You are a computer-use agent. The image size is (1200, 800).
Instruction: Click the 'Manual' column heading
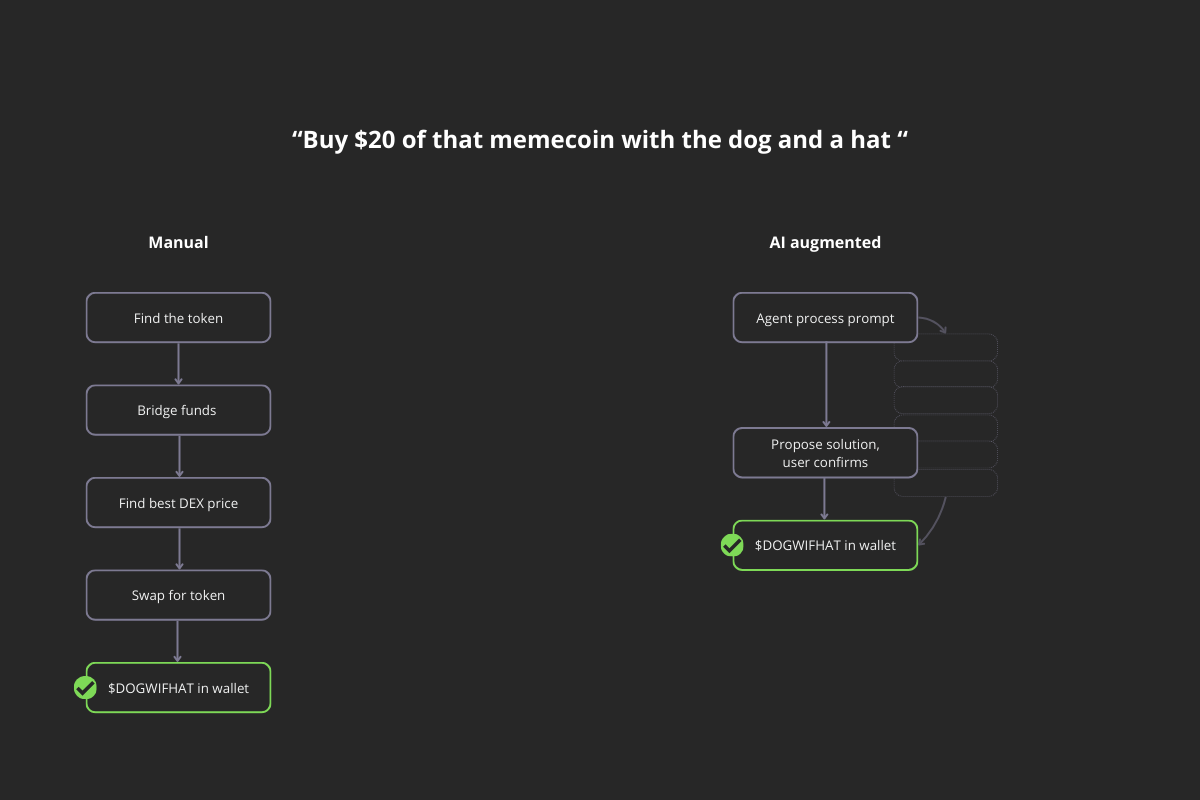178,242
